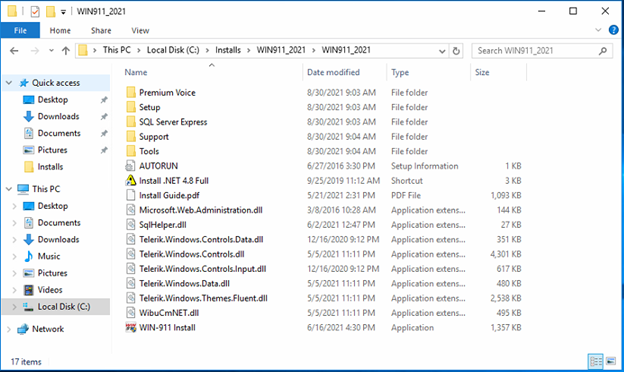This screenshot has height=372, width=624.
Task: Select the SQL Server Express folder icon
Action: pos(131,122)
